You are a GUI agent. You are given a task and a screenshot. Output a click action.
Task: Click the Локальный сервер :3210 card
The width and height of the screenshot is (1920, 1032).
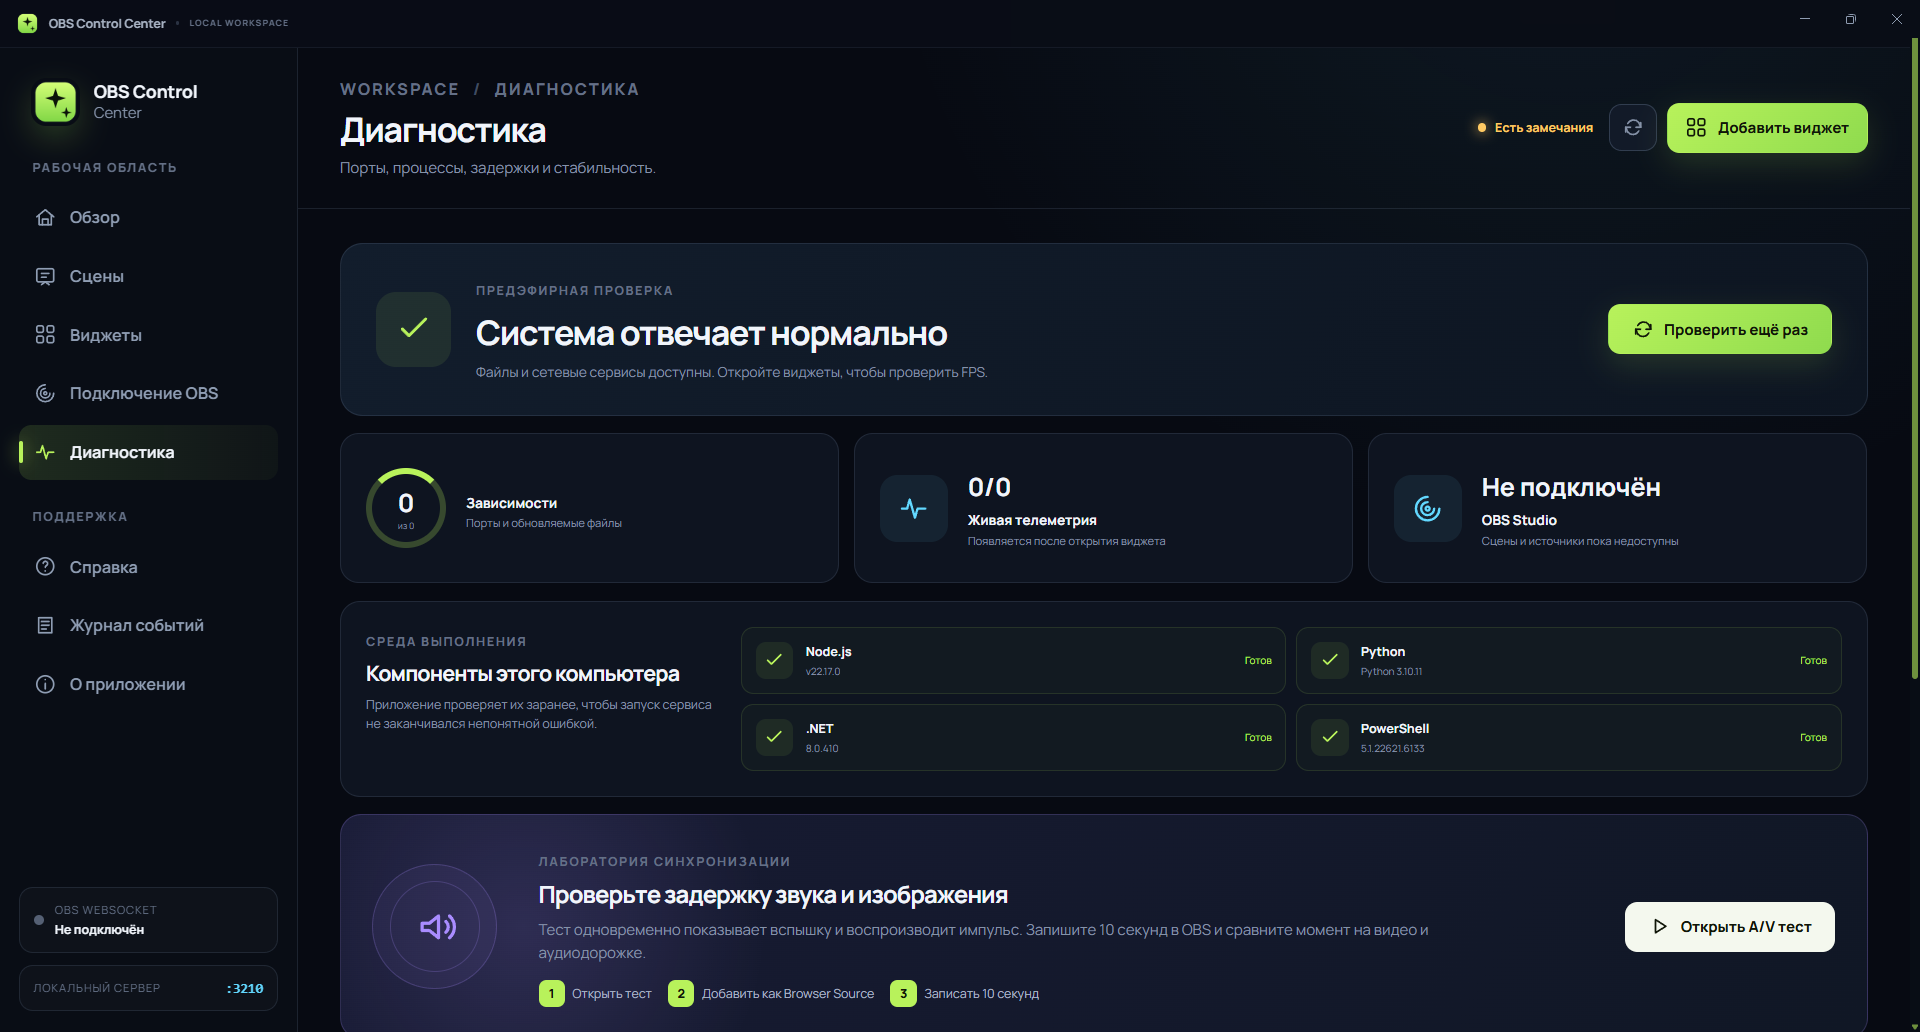(148, 988)
